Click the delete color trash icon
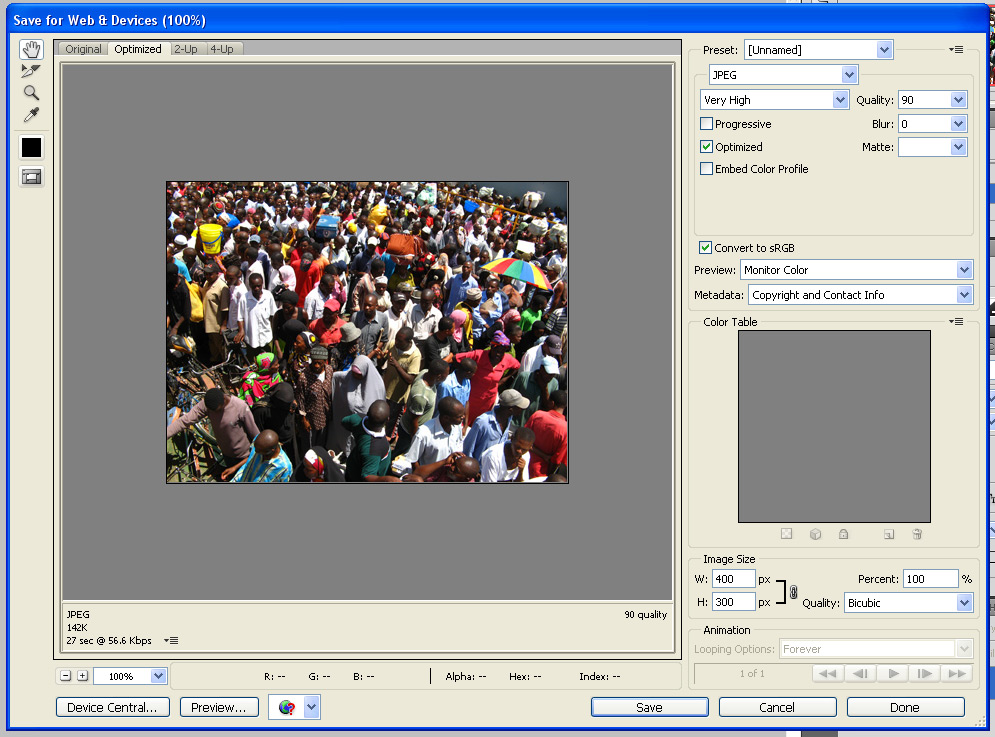 point(917,534)
